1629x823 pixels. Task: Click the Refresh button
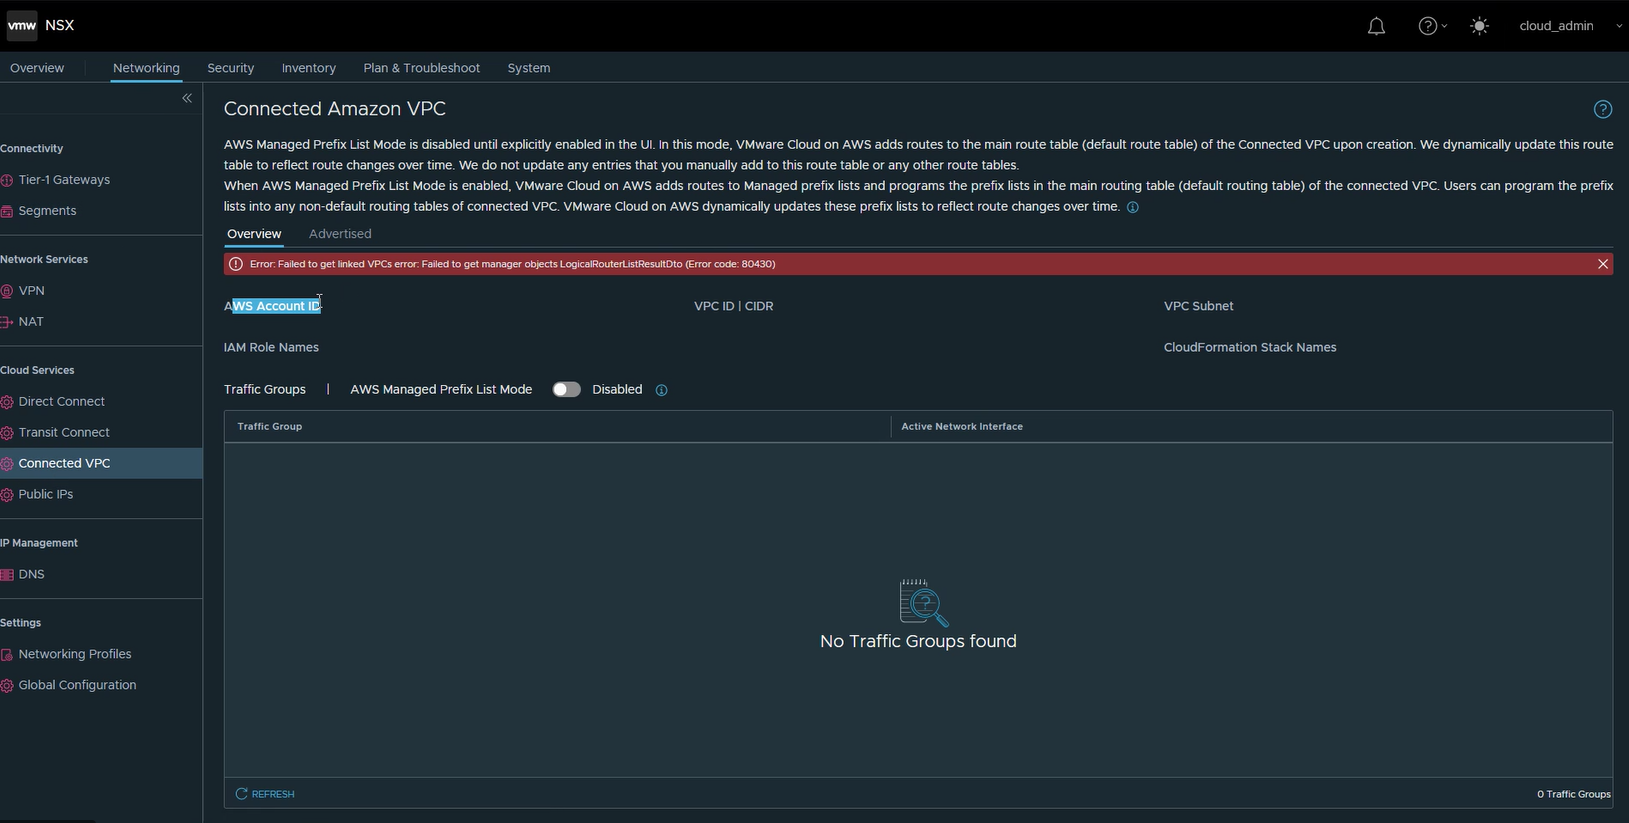coord(265,794)
